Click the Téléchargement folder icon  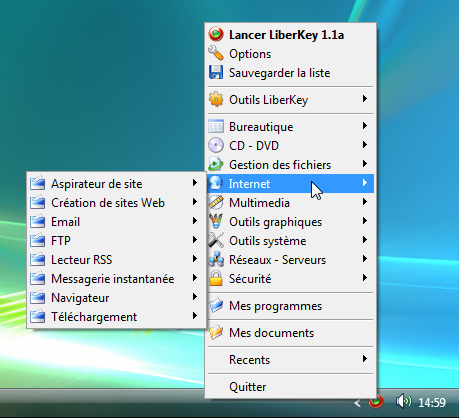pyautogui.click(x=38, y=316)
